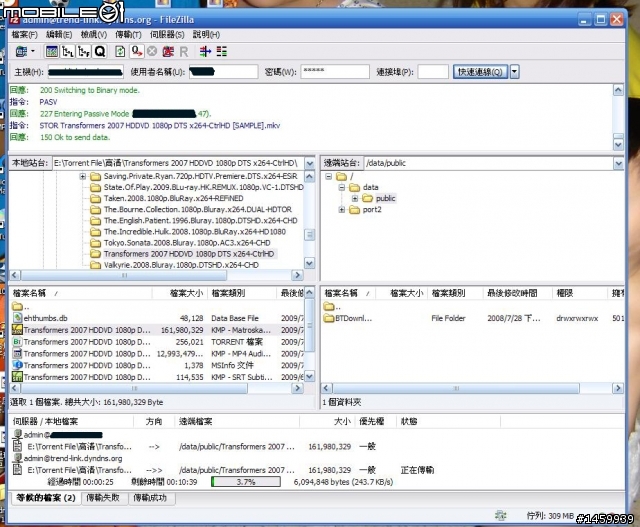Open the remote parent folder '..' icon
This screenshot has width=640, height=527.
[x=329, y=306]
